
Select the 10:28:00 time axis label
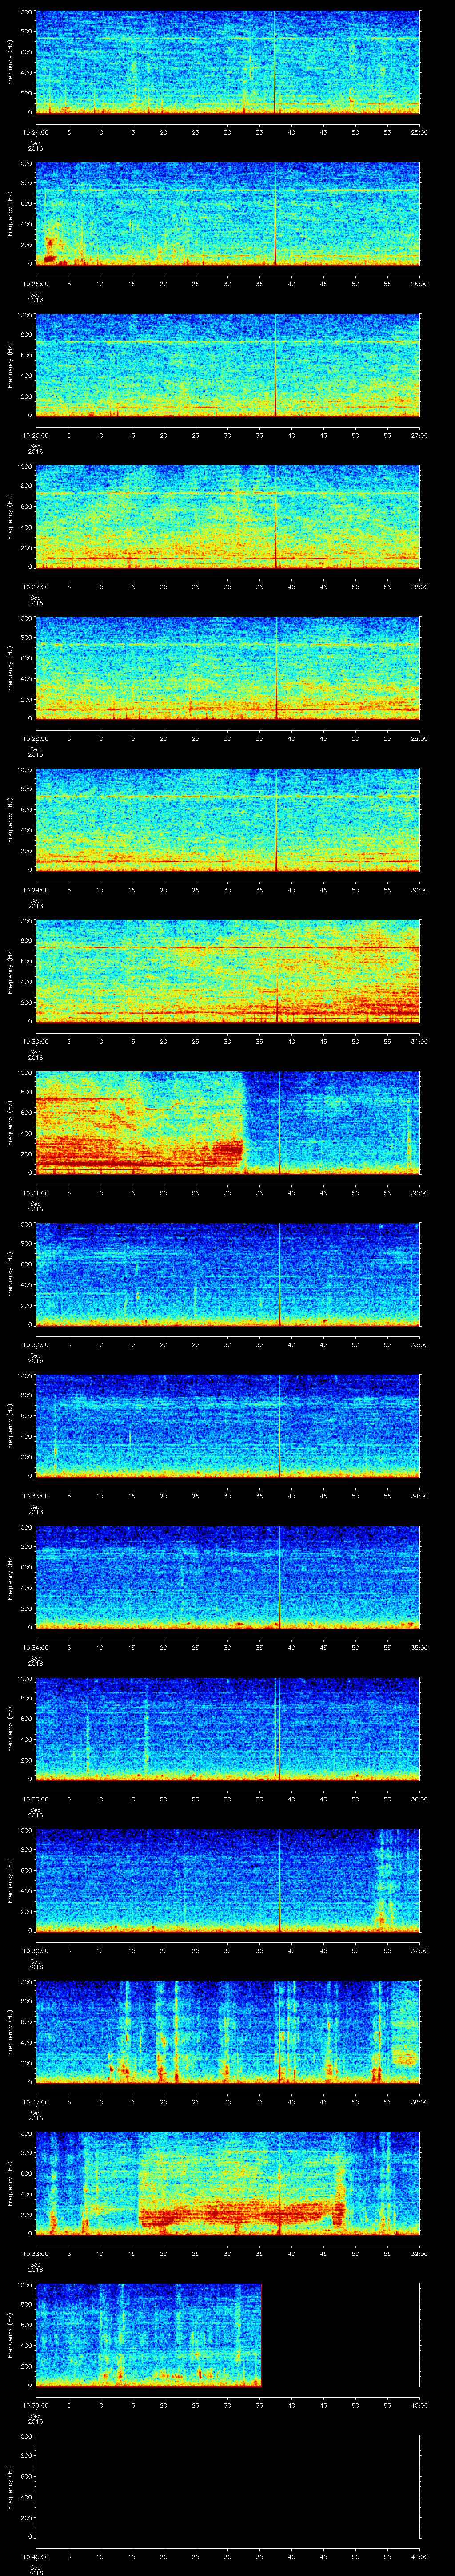[x=35, y=738]
